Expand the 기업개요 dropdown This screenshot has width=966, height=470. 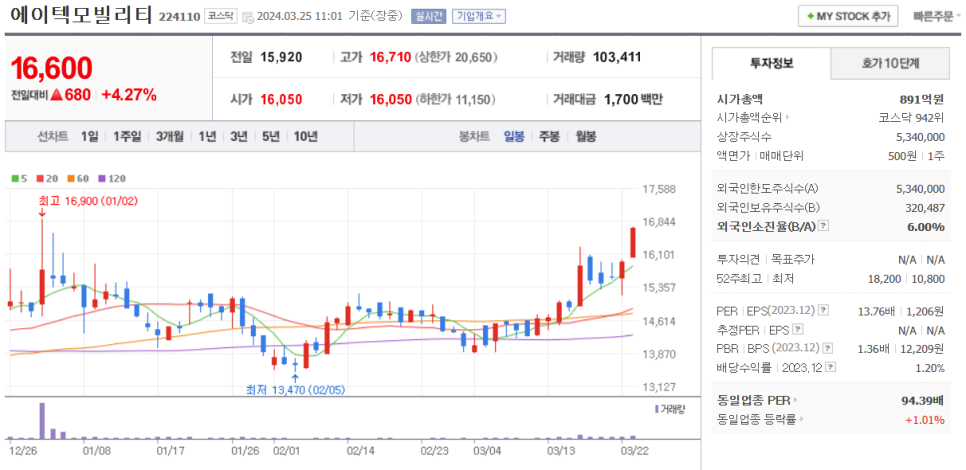pyautogui.click(x=479, y=17)
